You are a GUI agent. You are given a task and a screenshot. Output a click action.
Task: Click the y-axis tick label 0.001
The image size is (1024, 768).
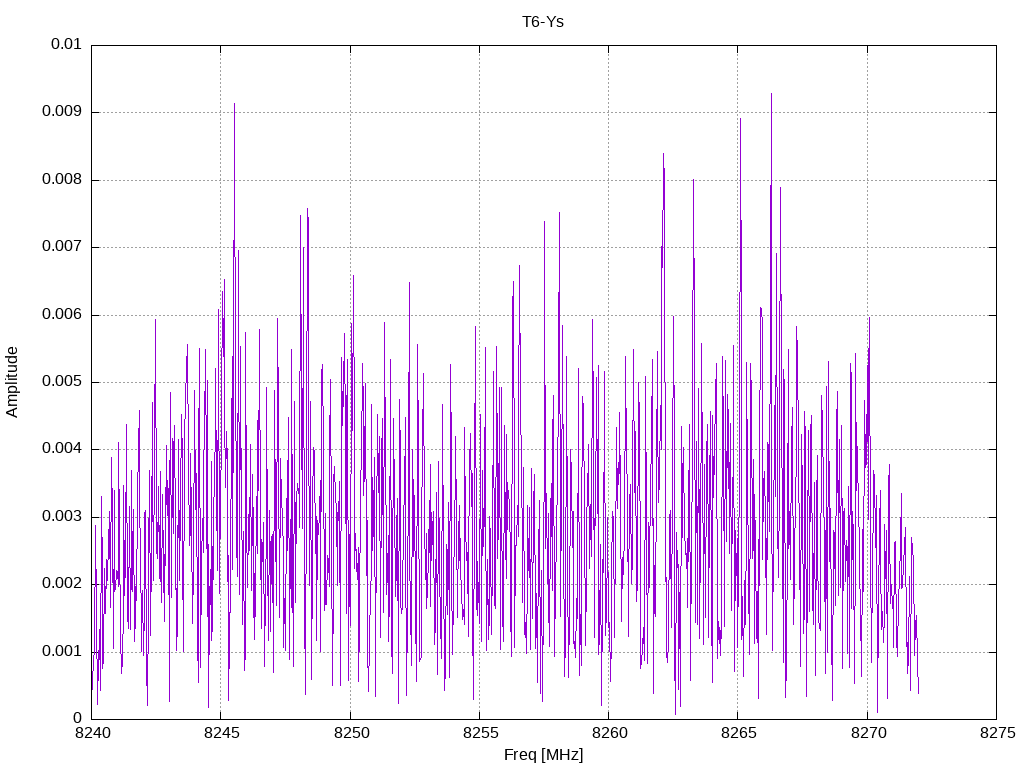(62, 651)
